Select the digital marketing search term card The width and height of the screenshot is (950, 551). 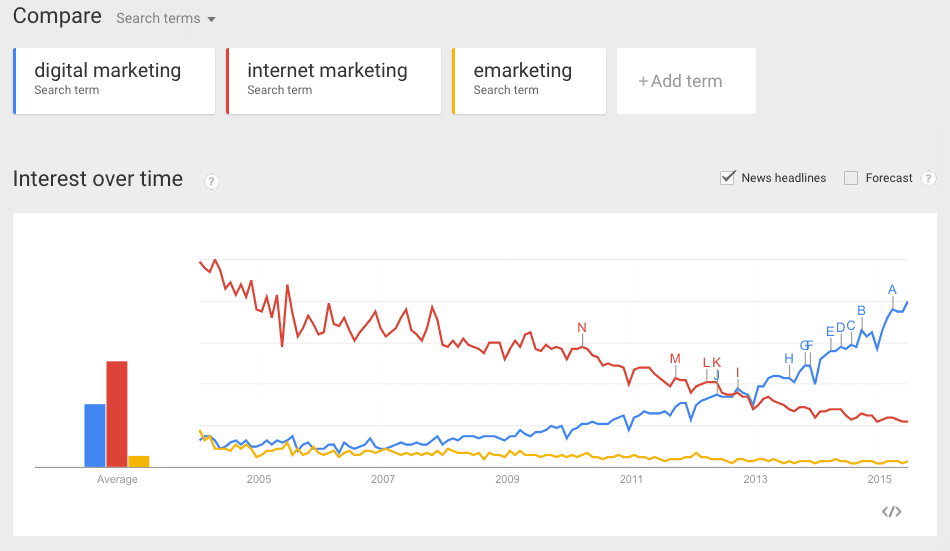114,81
